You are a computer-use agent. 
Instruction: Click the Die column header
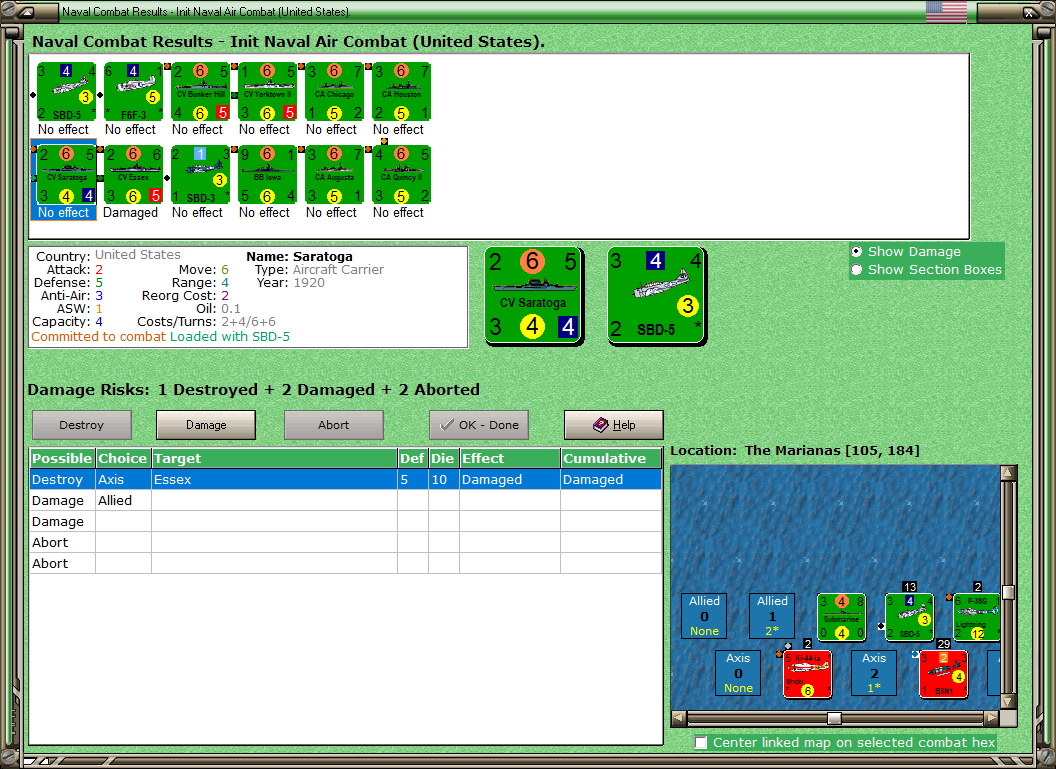coord(443,458)
